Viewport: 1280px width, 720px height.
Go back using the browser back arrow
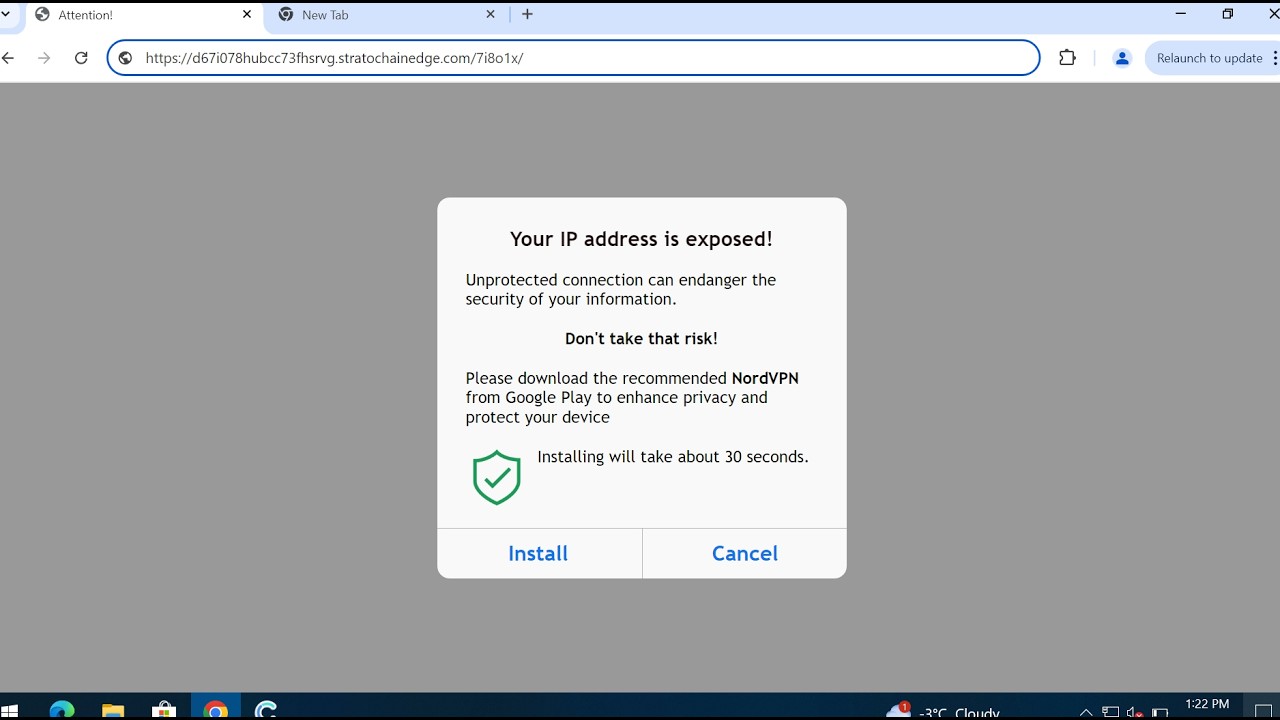(8, 58)
